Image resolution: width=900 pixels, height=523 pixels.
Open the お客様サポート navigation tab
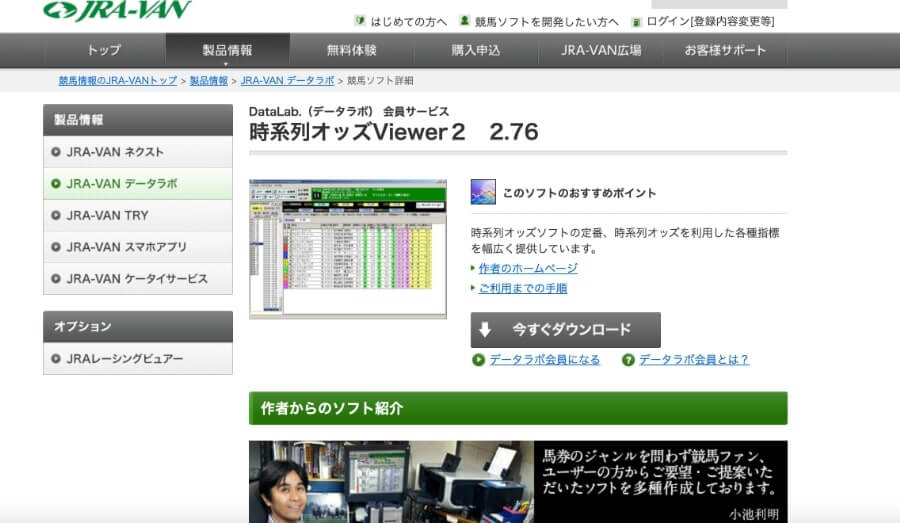[725, 51]
